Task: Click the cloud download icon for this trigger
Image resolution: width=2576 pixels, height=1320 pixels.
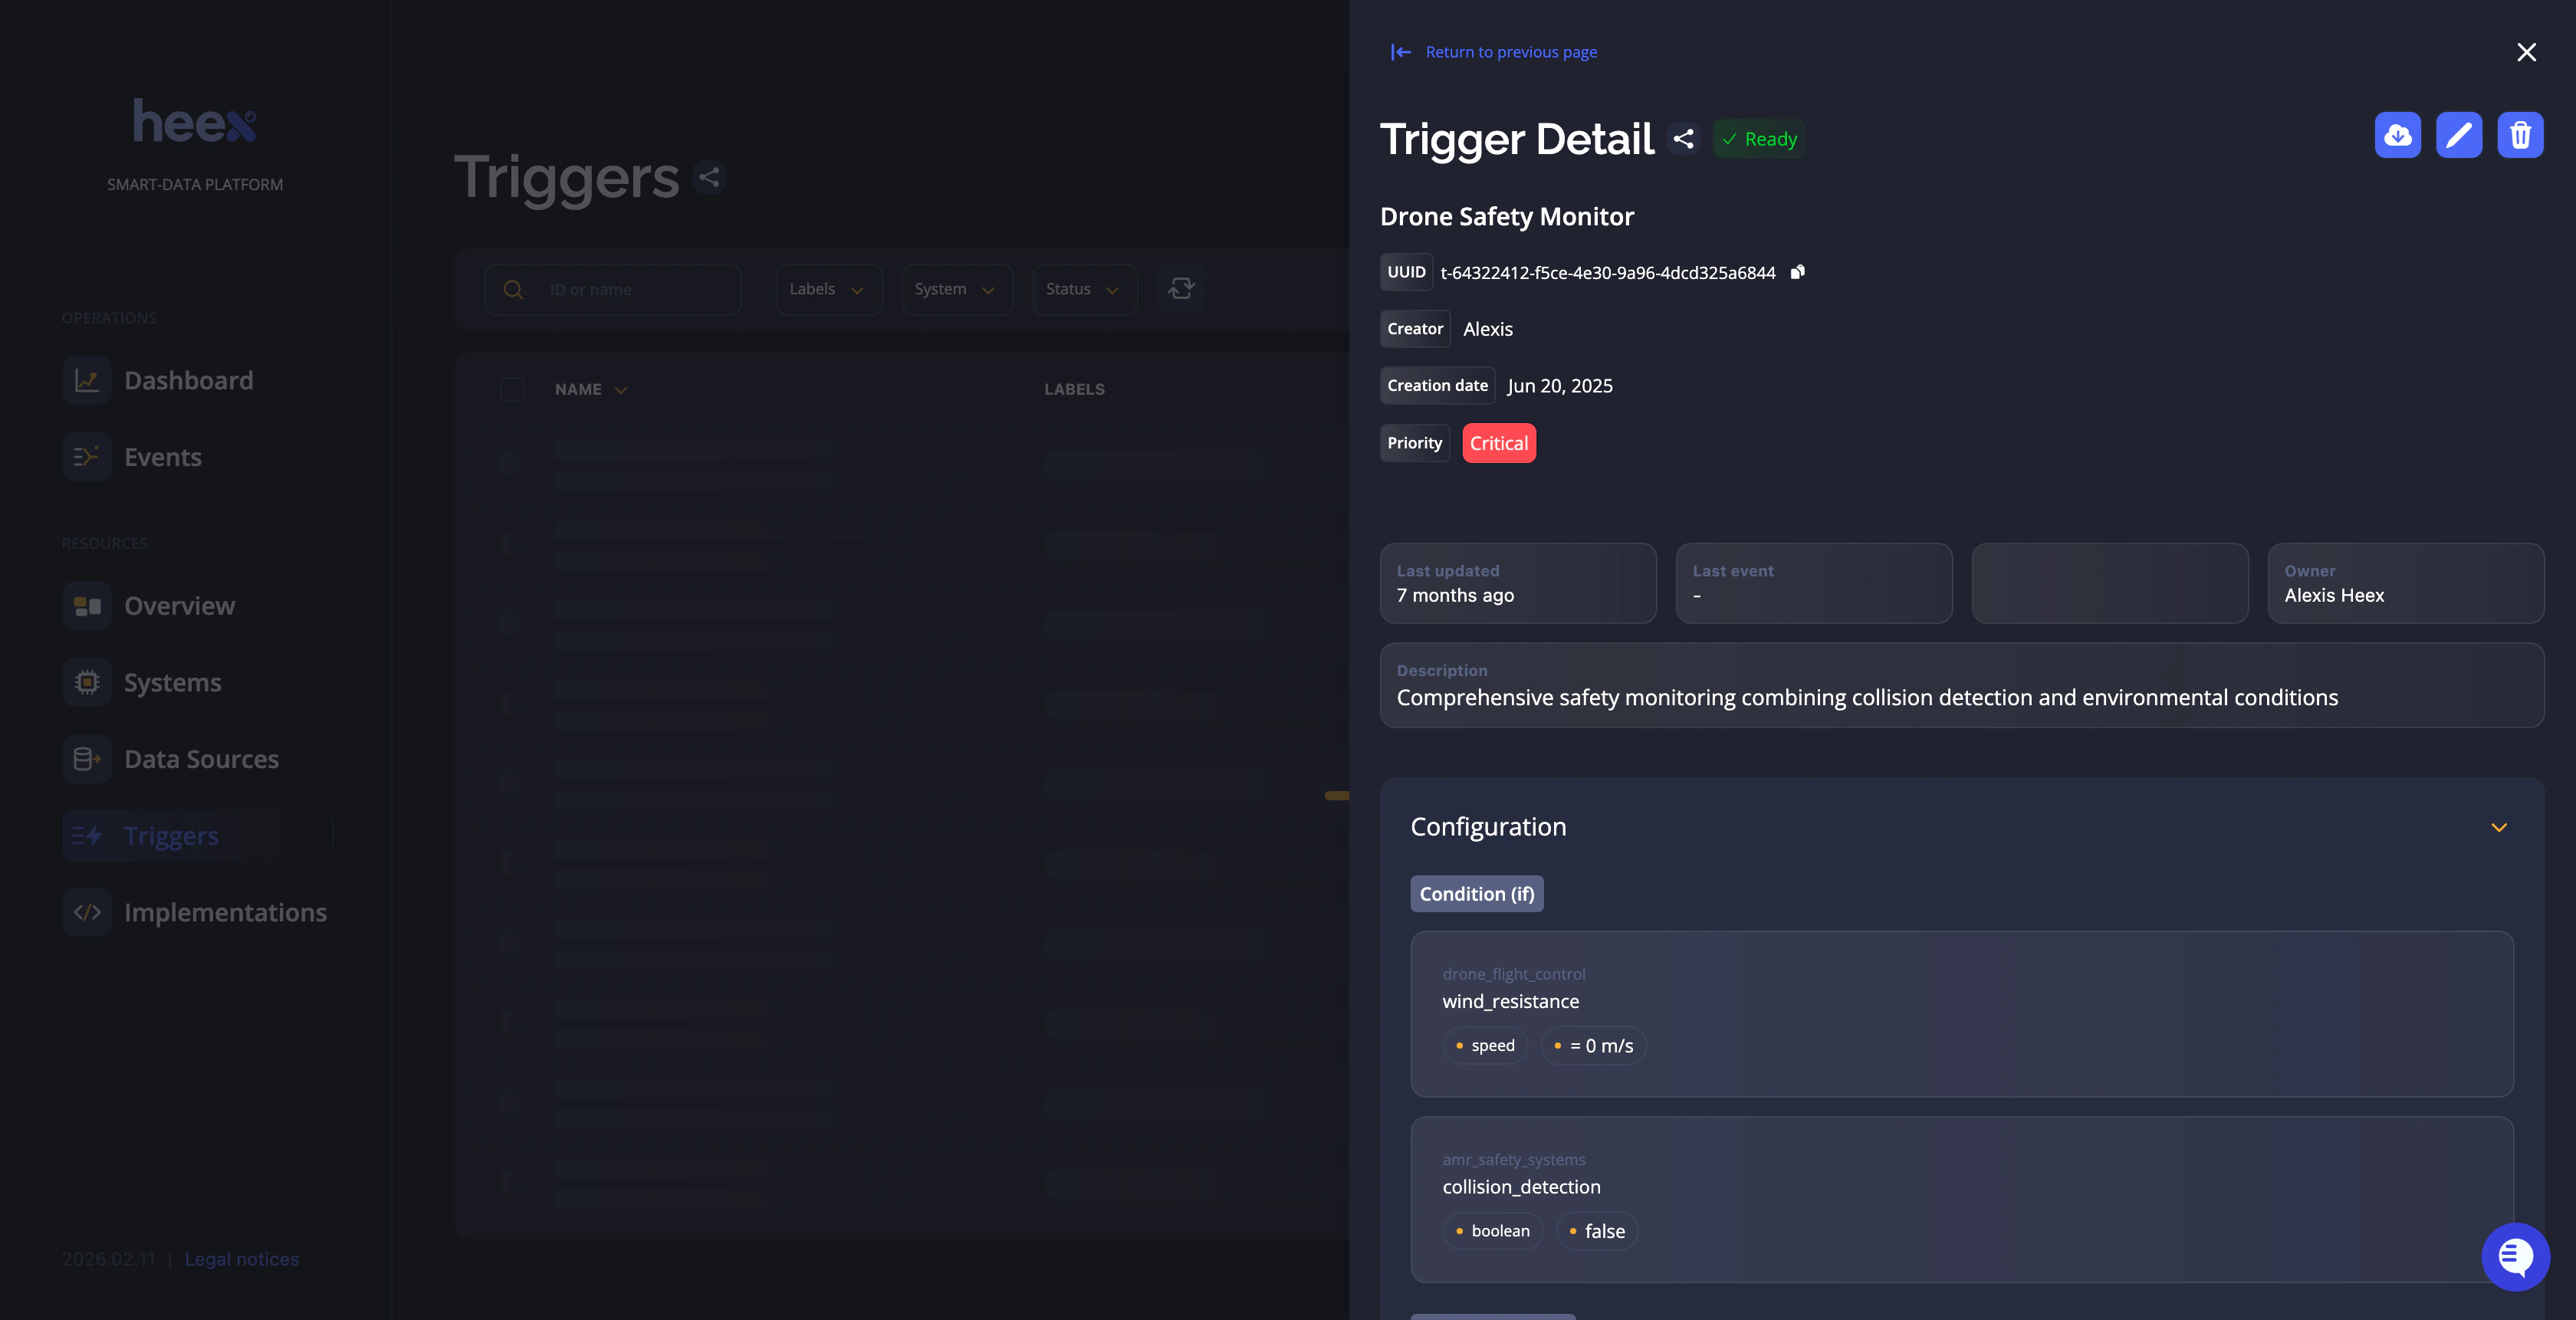Action: tap(2398, 135)
